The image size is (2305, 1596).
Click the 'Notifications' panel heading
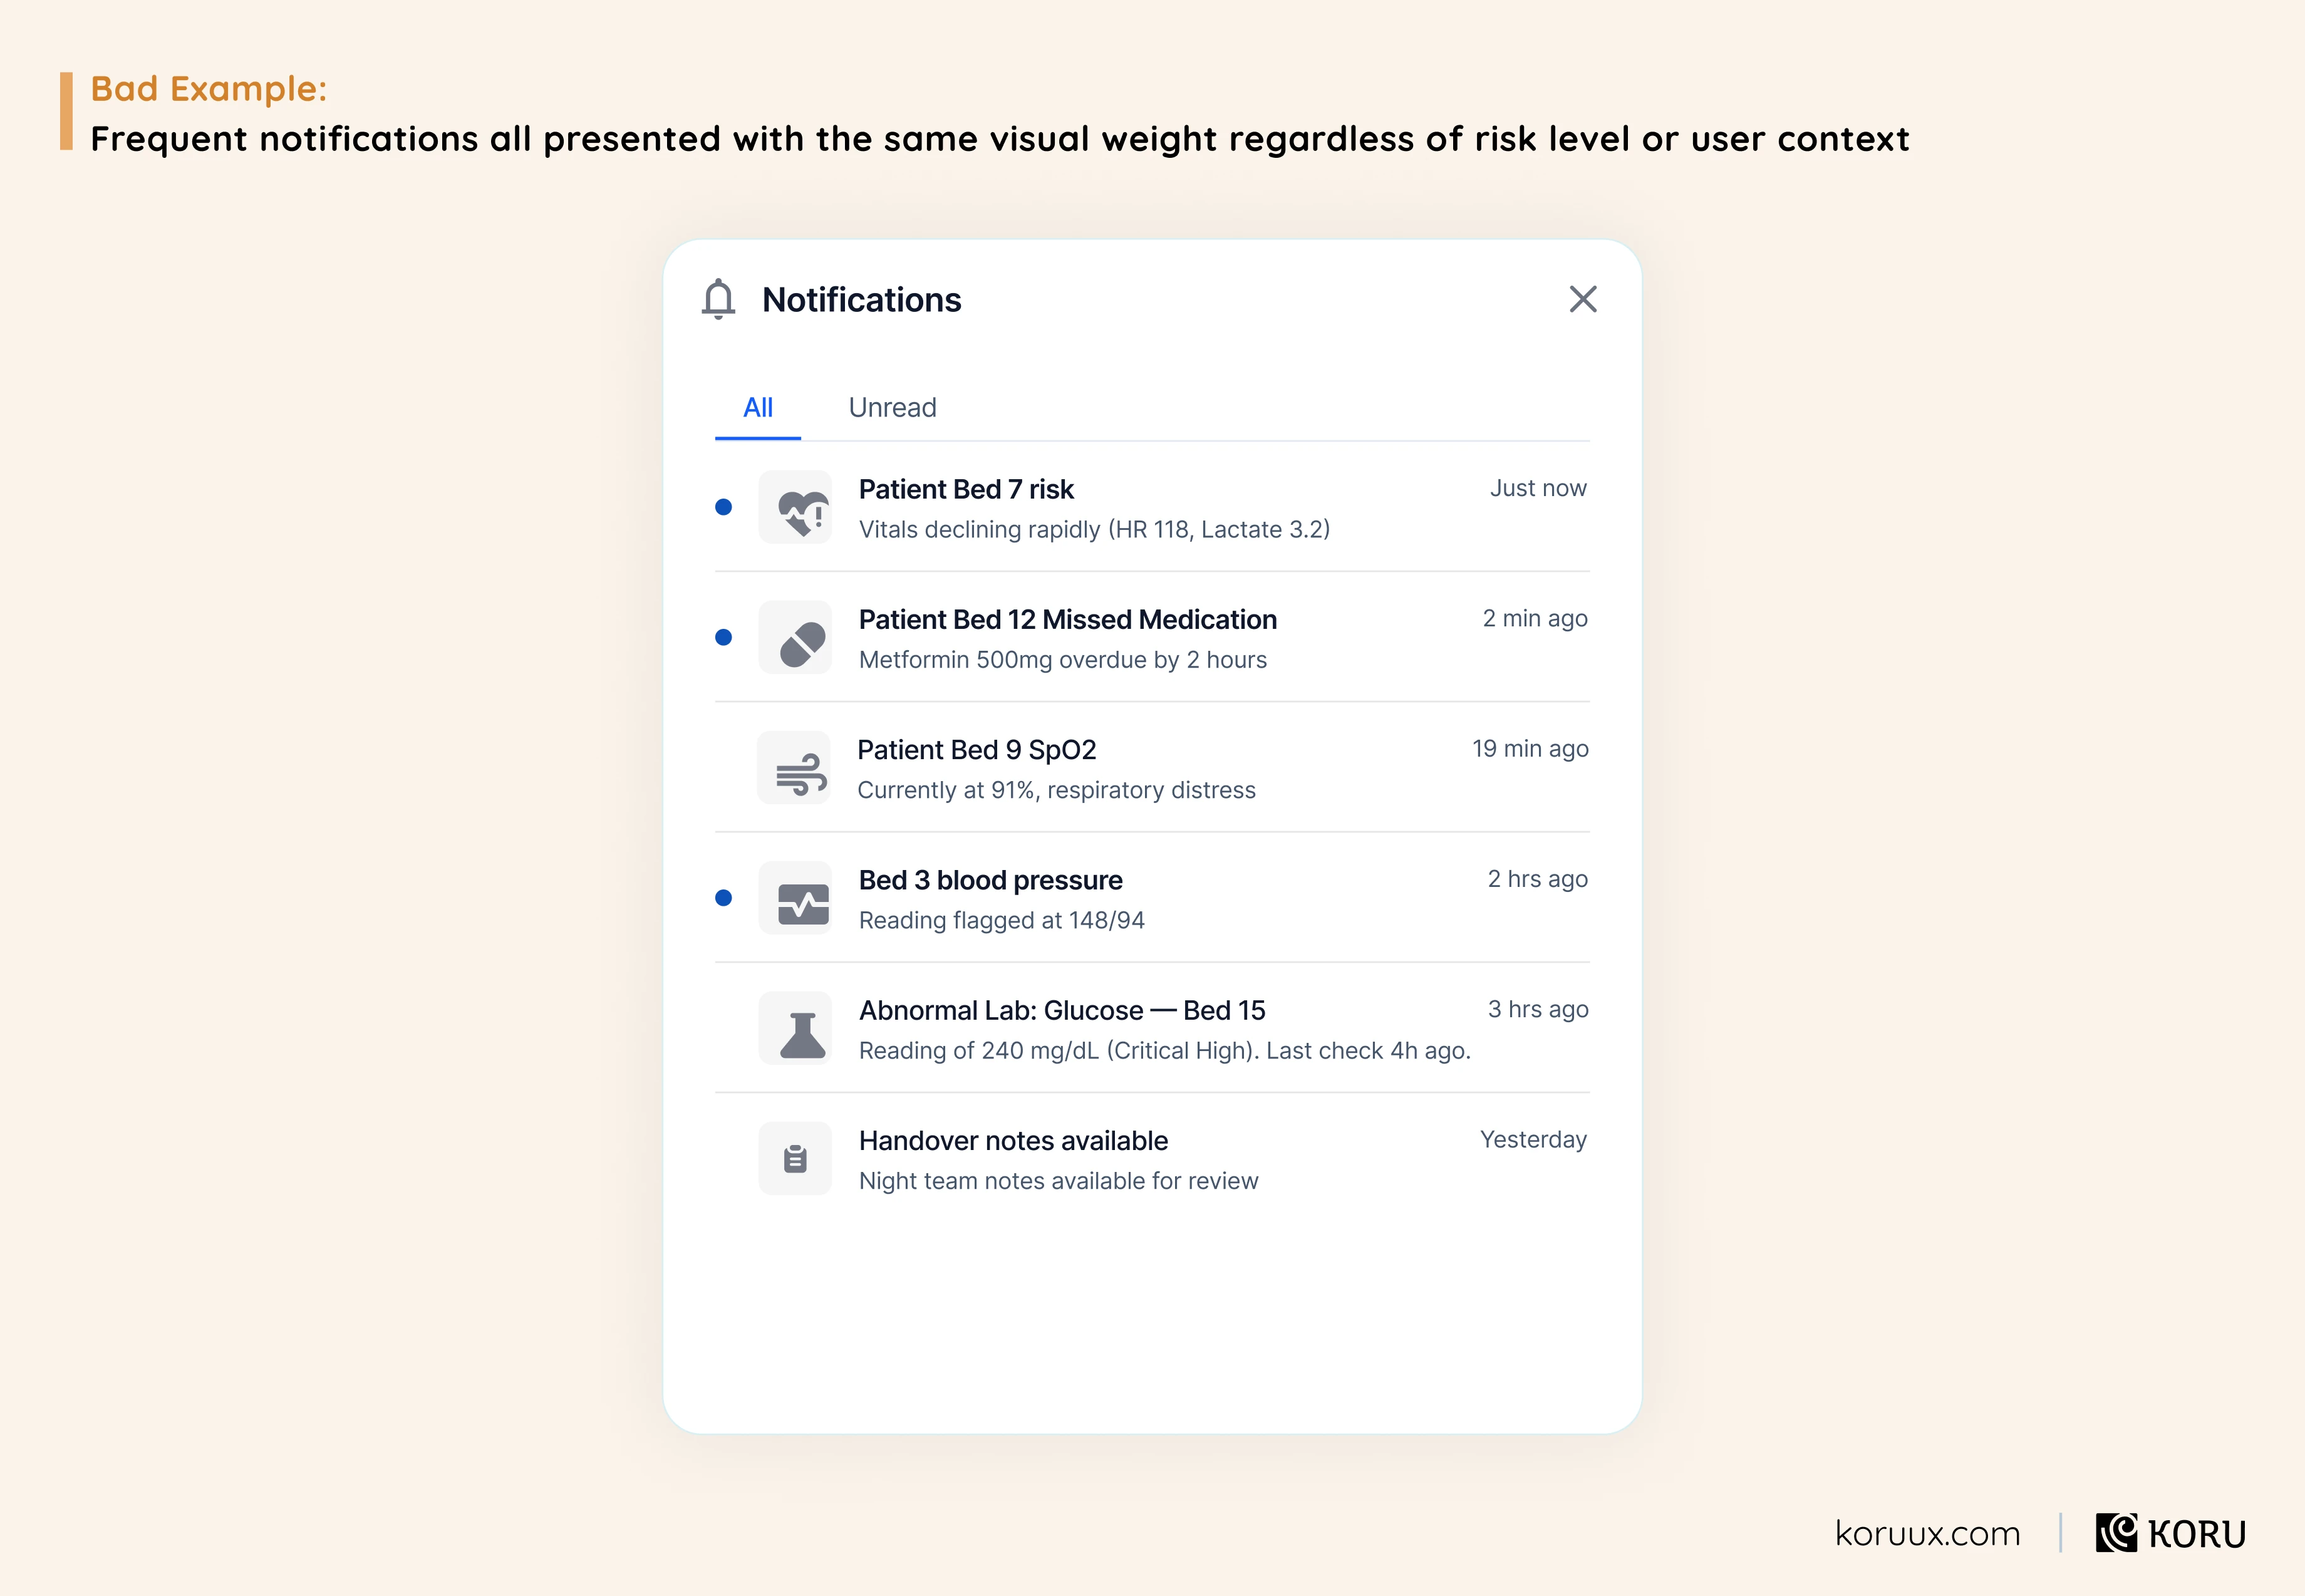861,300
